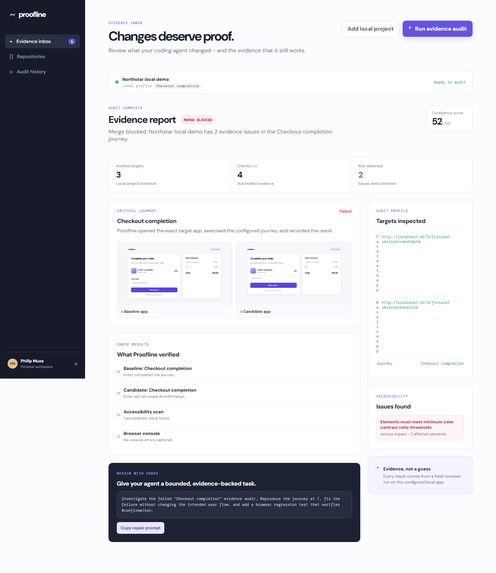Click the Philip Muse avatar
The height and width of the screenshot is (573, 496).
point(12,364)
